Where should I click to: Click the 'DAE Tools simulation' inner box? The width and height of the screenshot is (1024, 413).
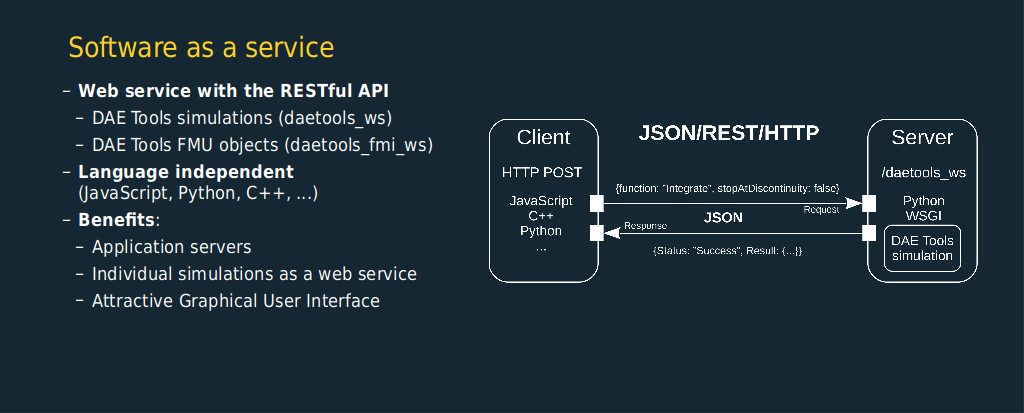tap(922, 248)
